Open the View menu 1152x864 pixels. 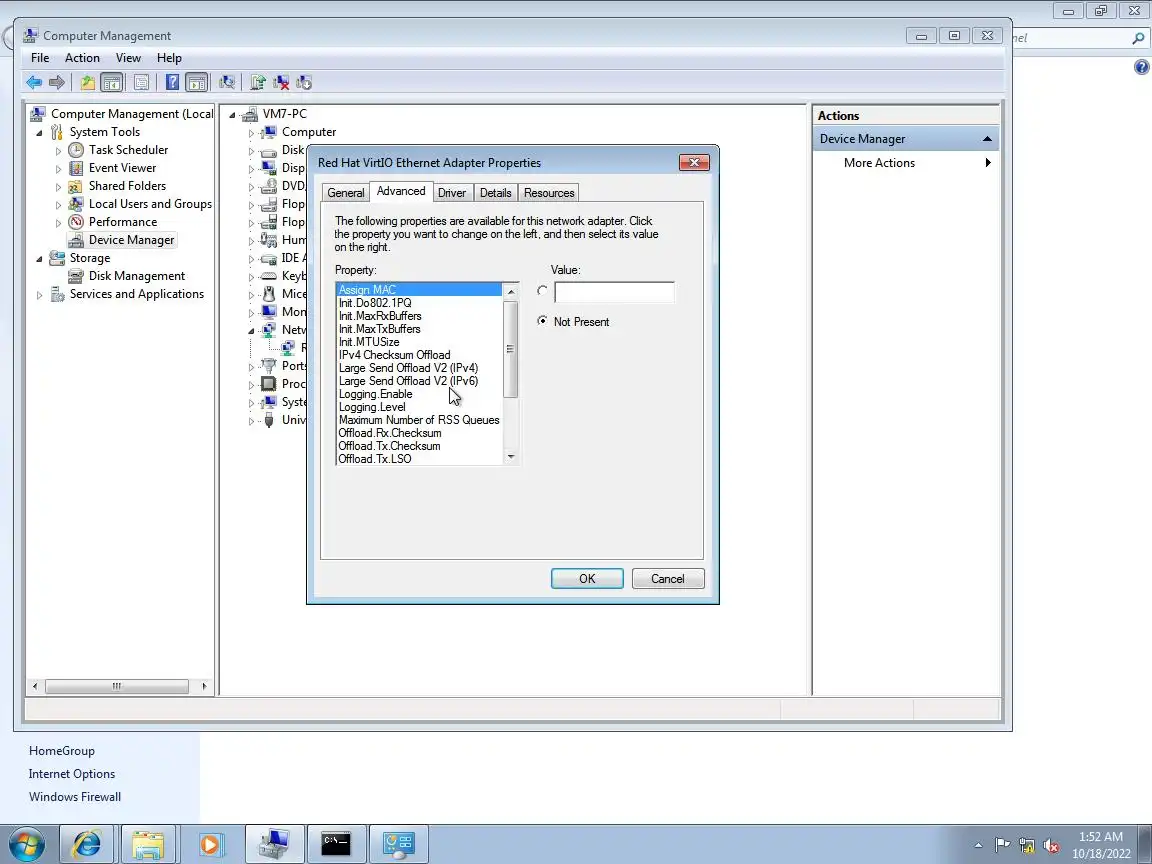pos(128,58)
